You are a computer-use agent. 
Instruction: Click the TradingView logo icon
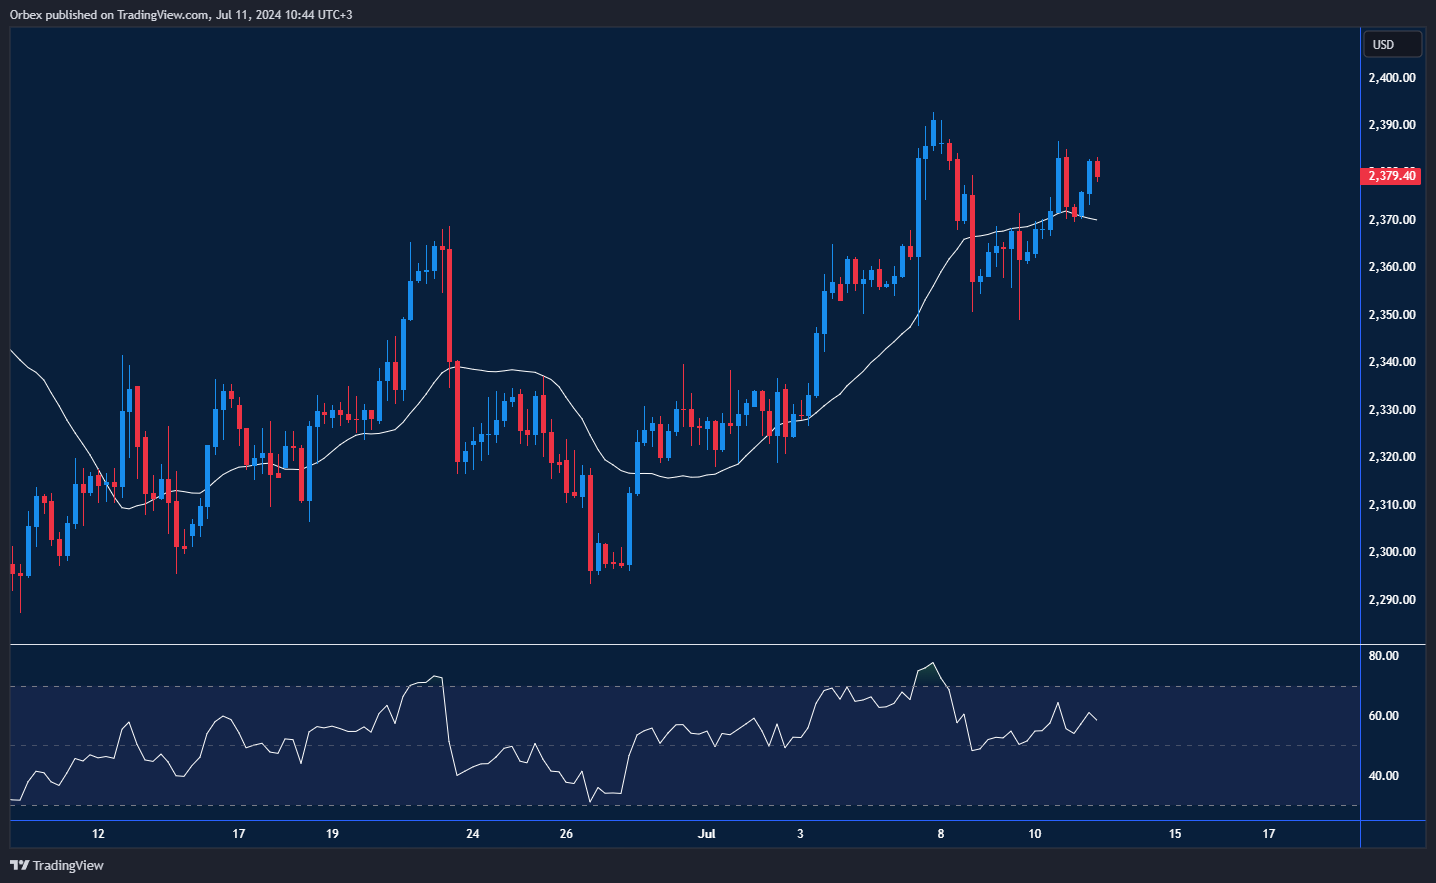pos(17,866)
